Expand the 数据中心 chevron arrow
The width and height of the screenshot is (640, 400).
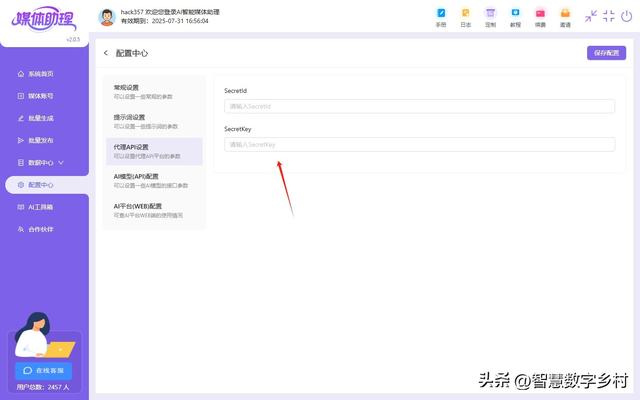point(61,162)
